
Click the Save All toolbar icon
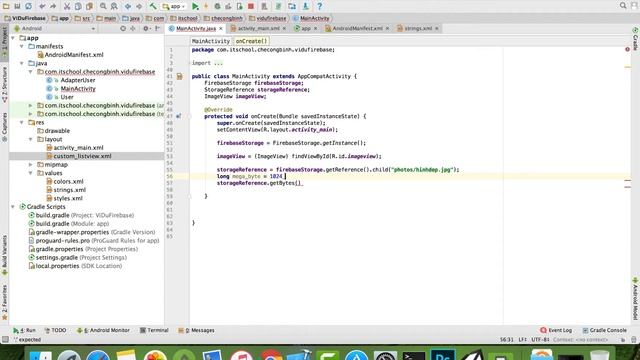tap(17, 6)
